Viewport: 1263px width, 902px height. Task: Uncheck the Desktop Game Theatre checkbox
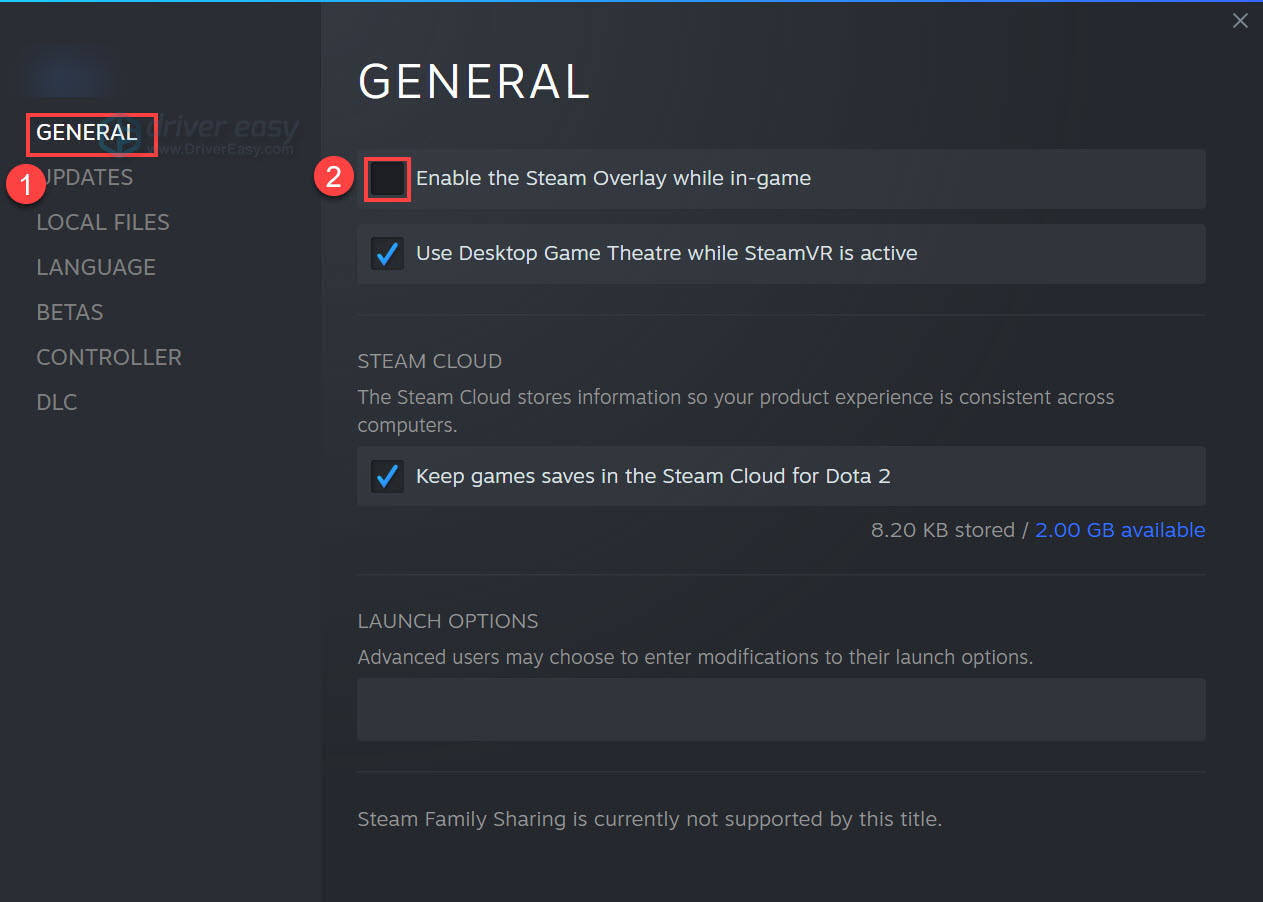387,253
